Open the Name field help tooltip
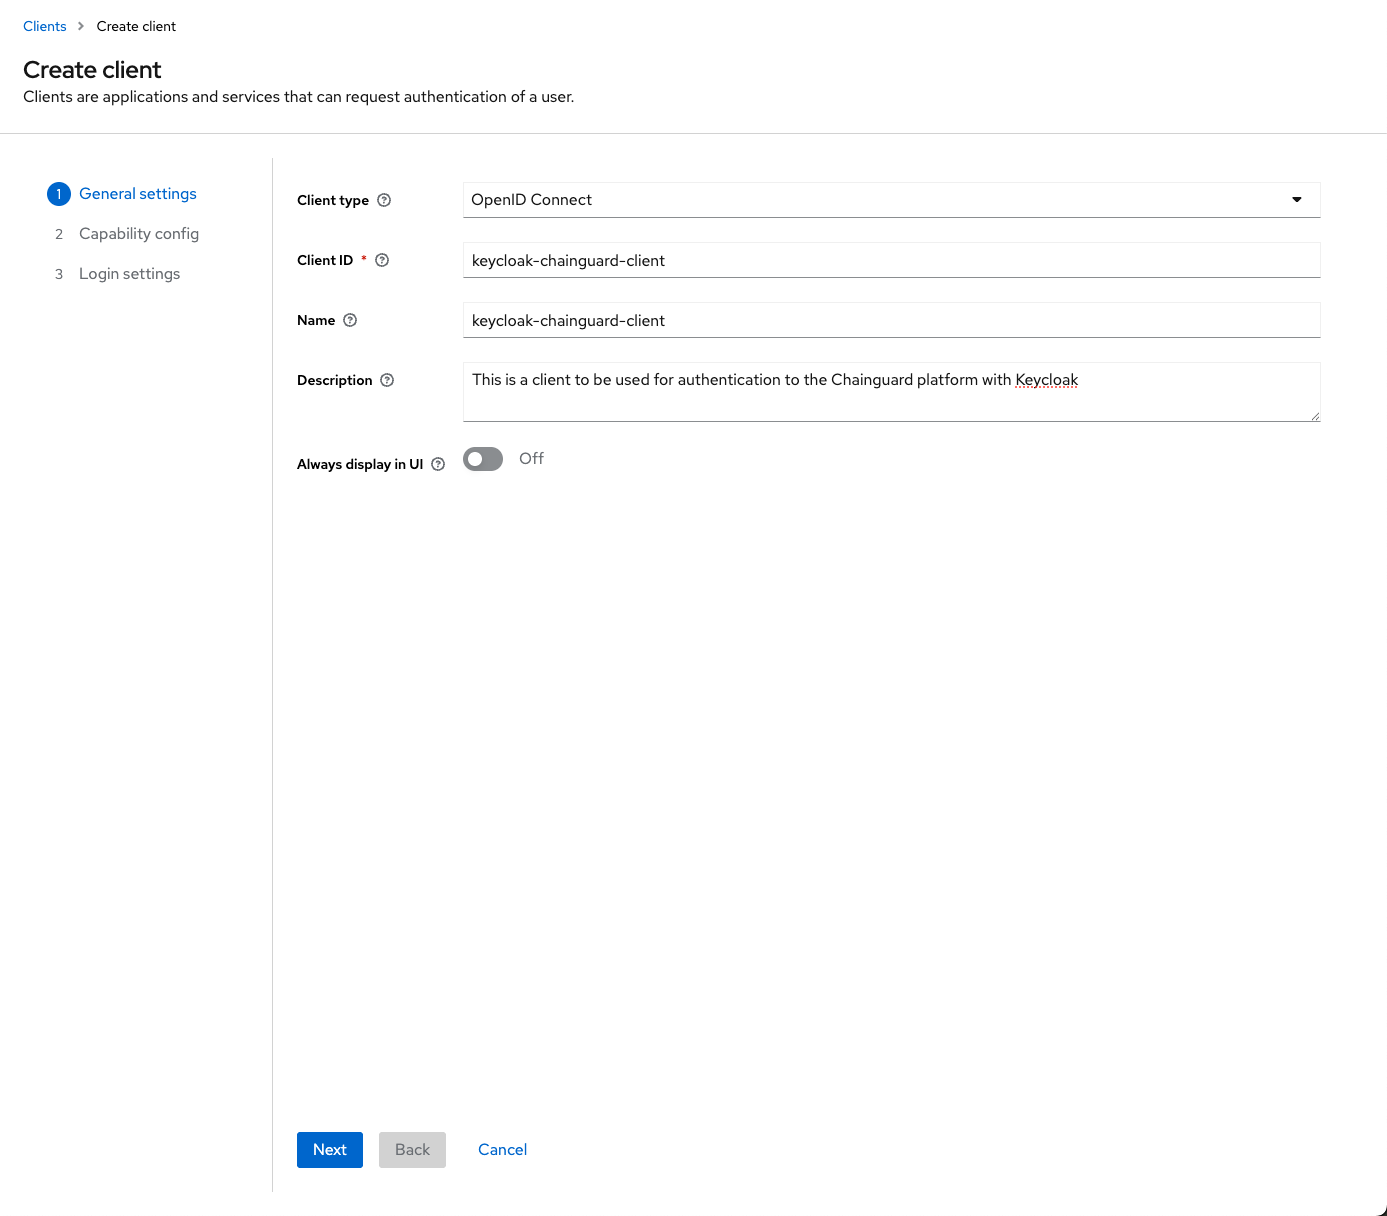The width and height of the screenshot is (1387, 1216). click(350, 320)
